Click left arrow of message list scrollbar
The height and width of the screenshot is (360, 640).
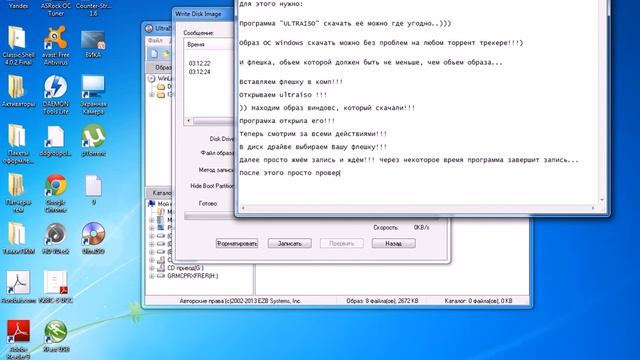click(x=188, y=121)
